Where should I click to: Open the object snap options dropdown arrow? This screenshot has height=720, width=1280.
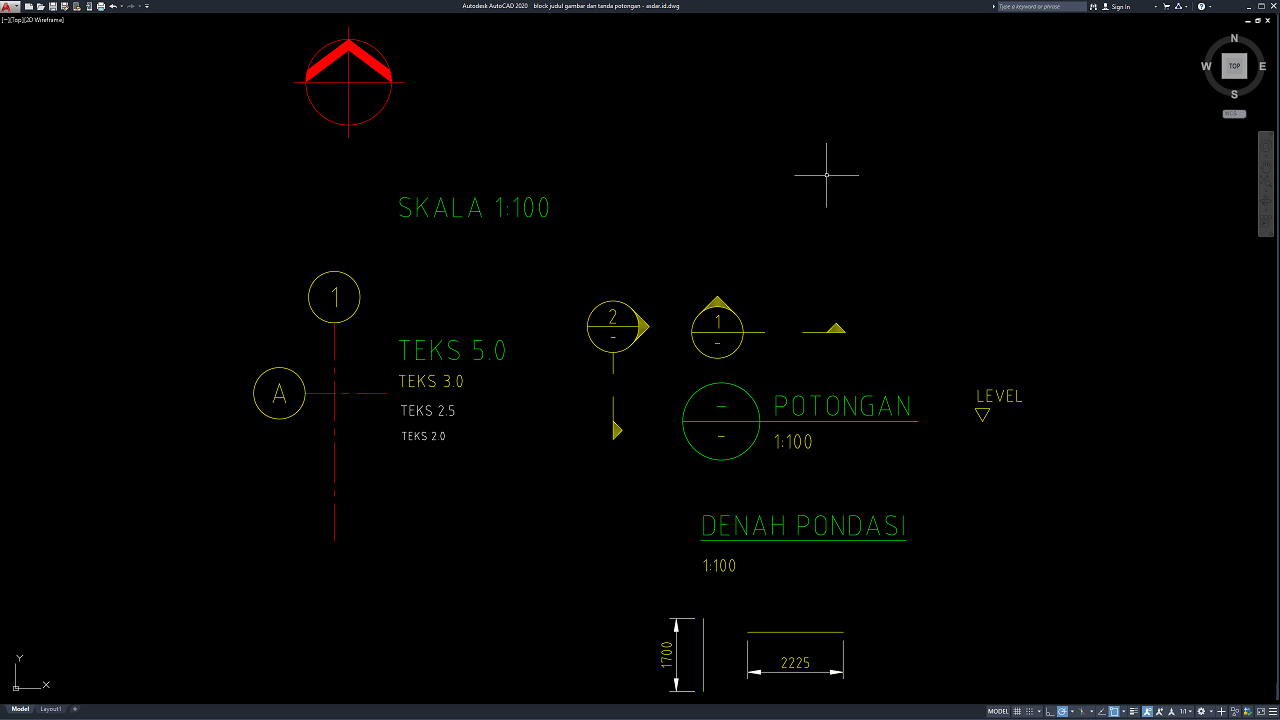tap(1123, 712)
